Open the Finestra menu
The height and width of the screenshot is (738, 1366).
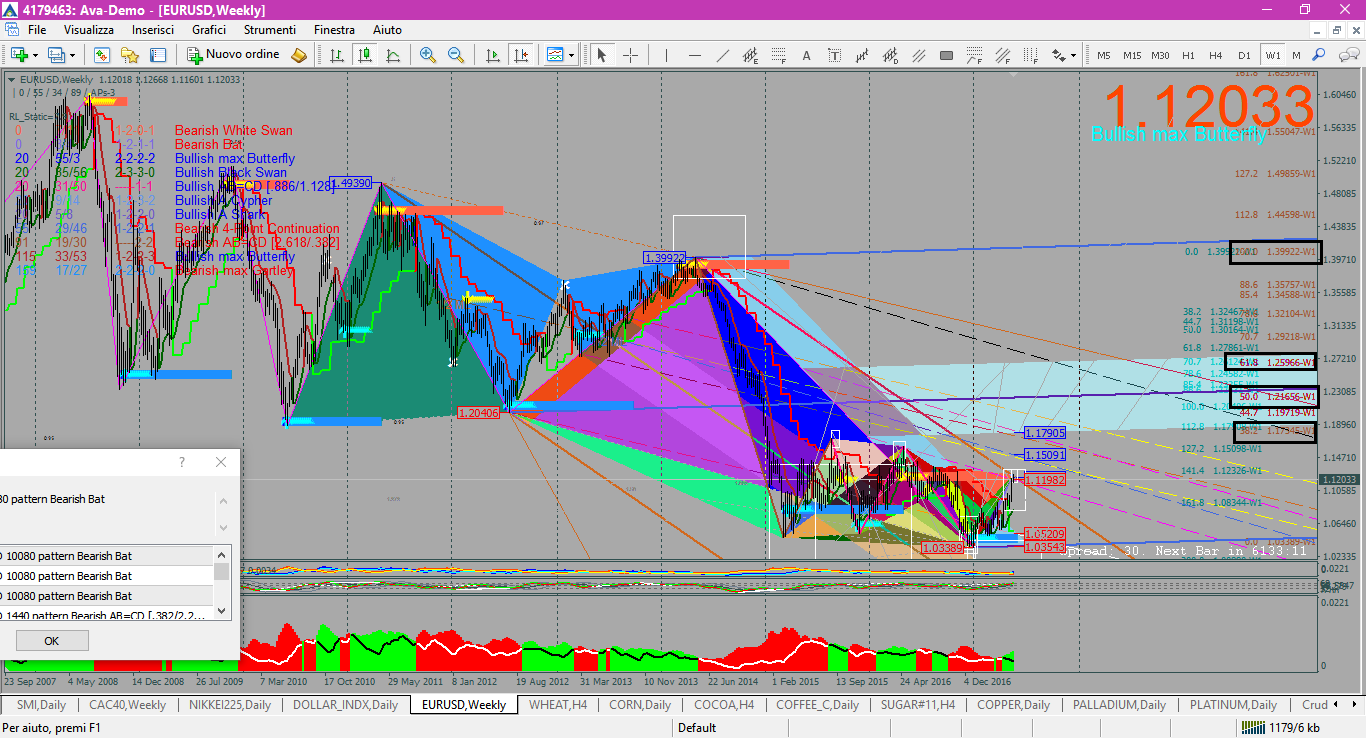pyautogui.click(x=334, y=30)
